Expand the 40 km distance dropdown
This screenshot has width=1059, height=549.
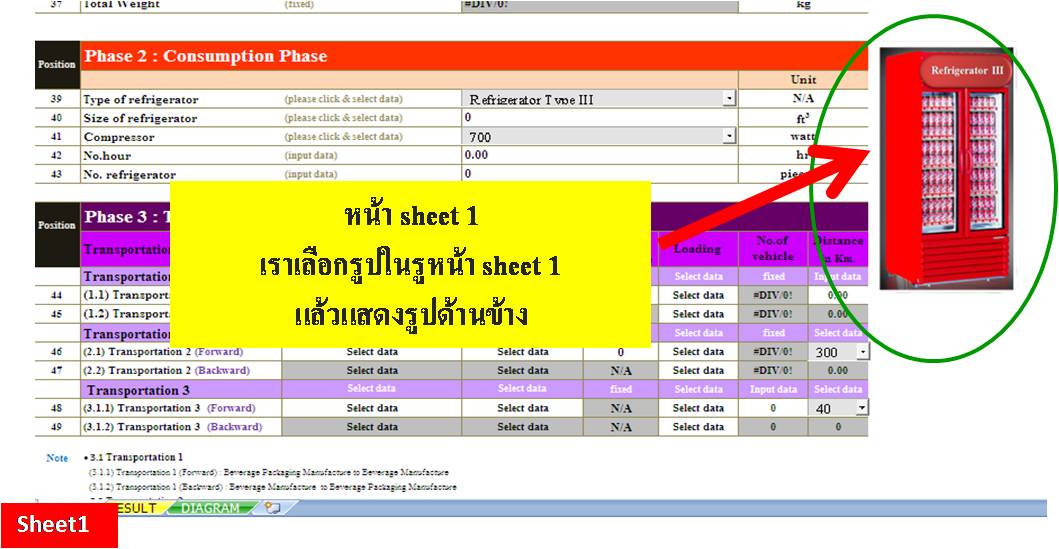[x=862, y=408]
